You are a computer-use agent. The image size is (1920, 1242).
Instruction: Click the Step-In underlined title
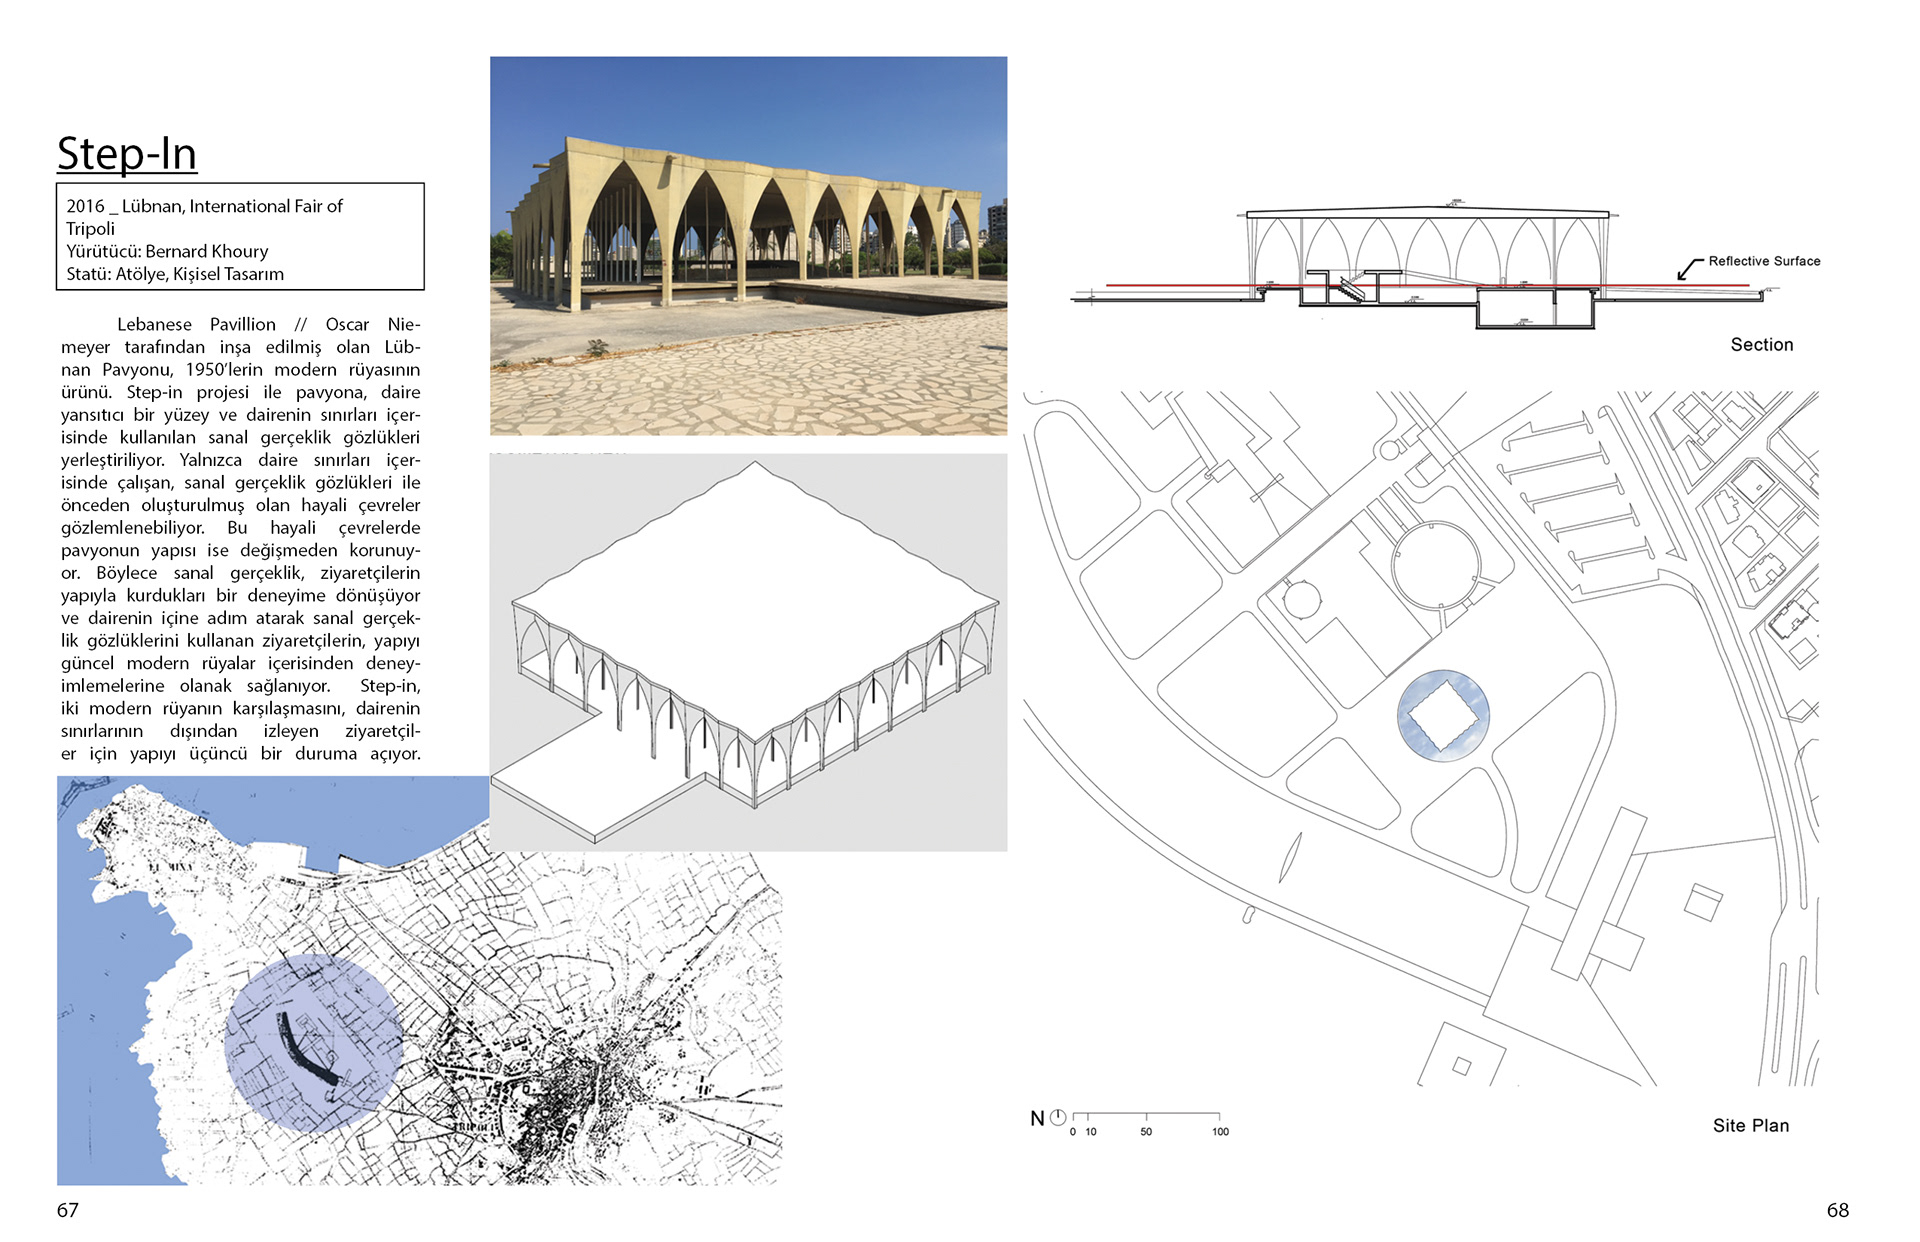[127, 154]
